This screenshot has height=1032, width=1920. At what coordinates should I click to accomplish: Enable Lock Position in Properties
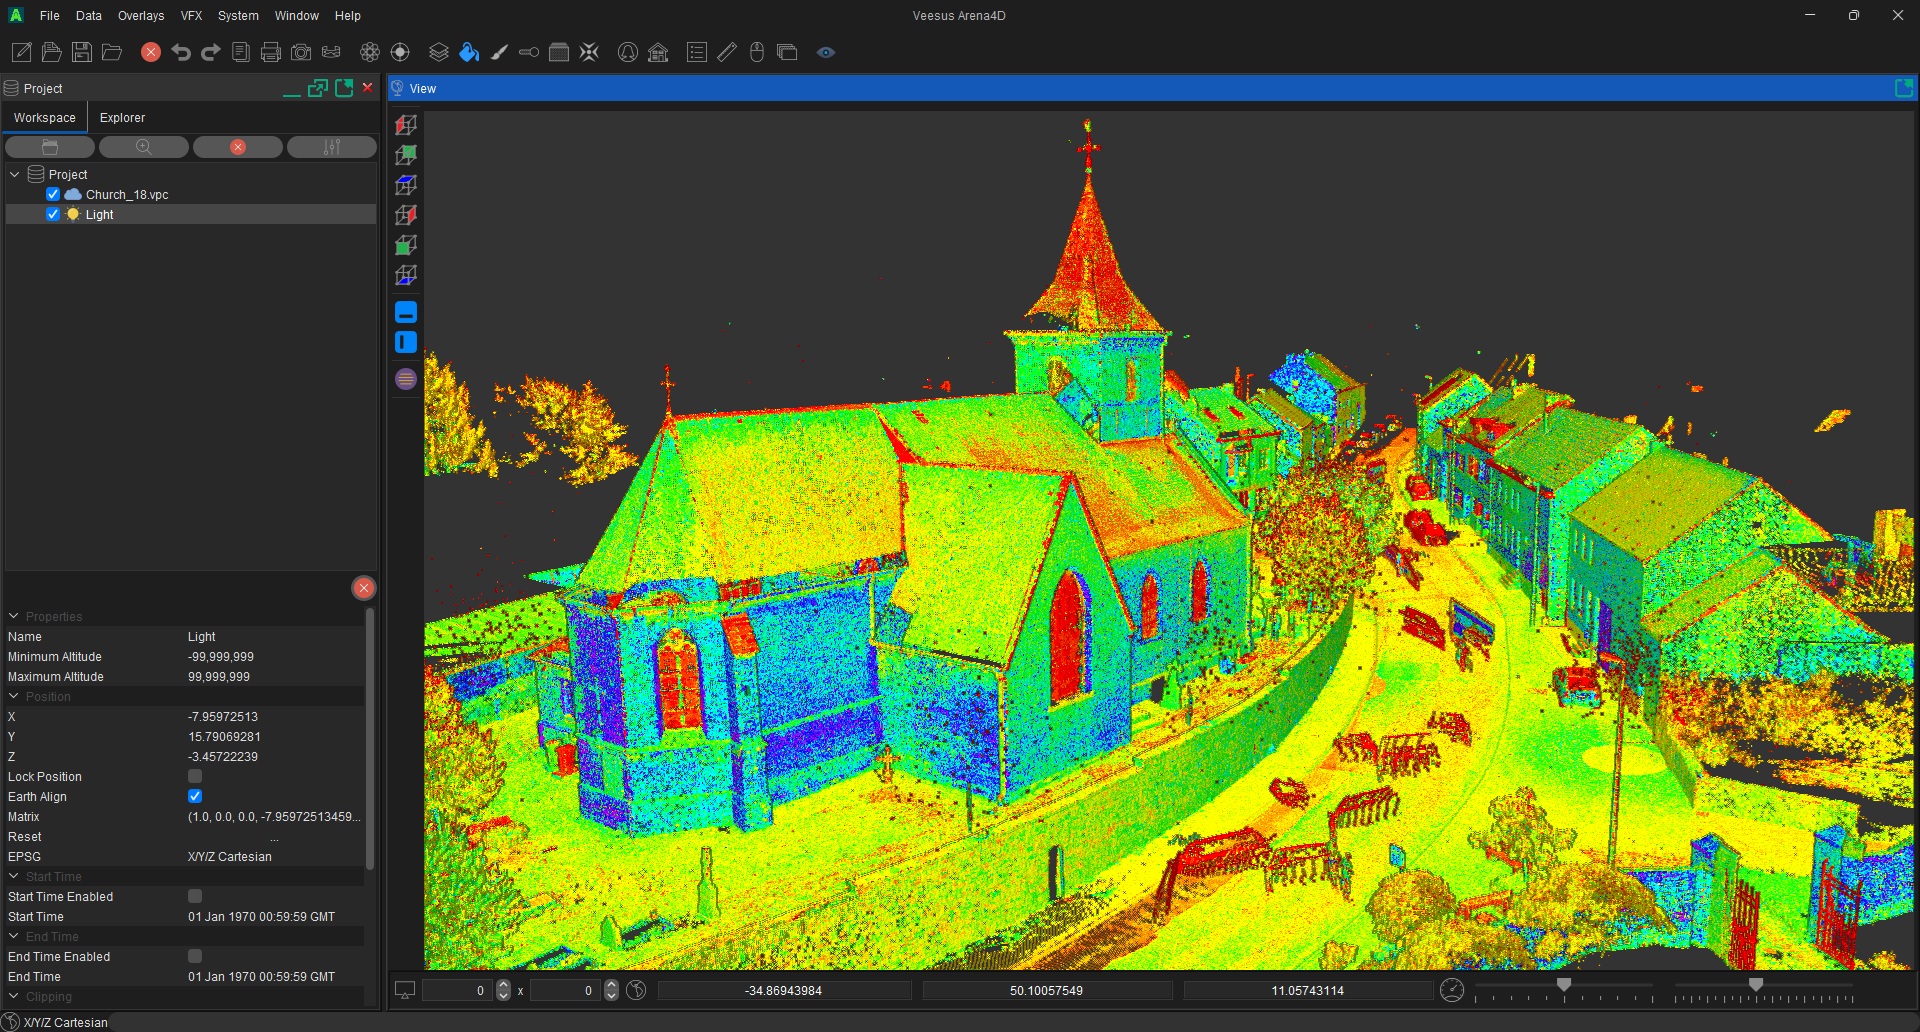pos(195,777)
